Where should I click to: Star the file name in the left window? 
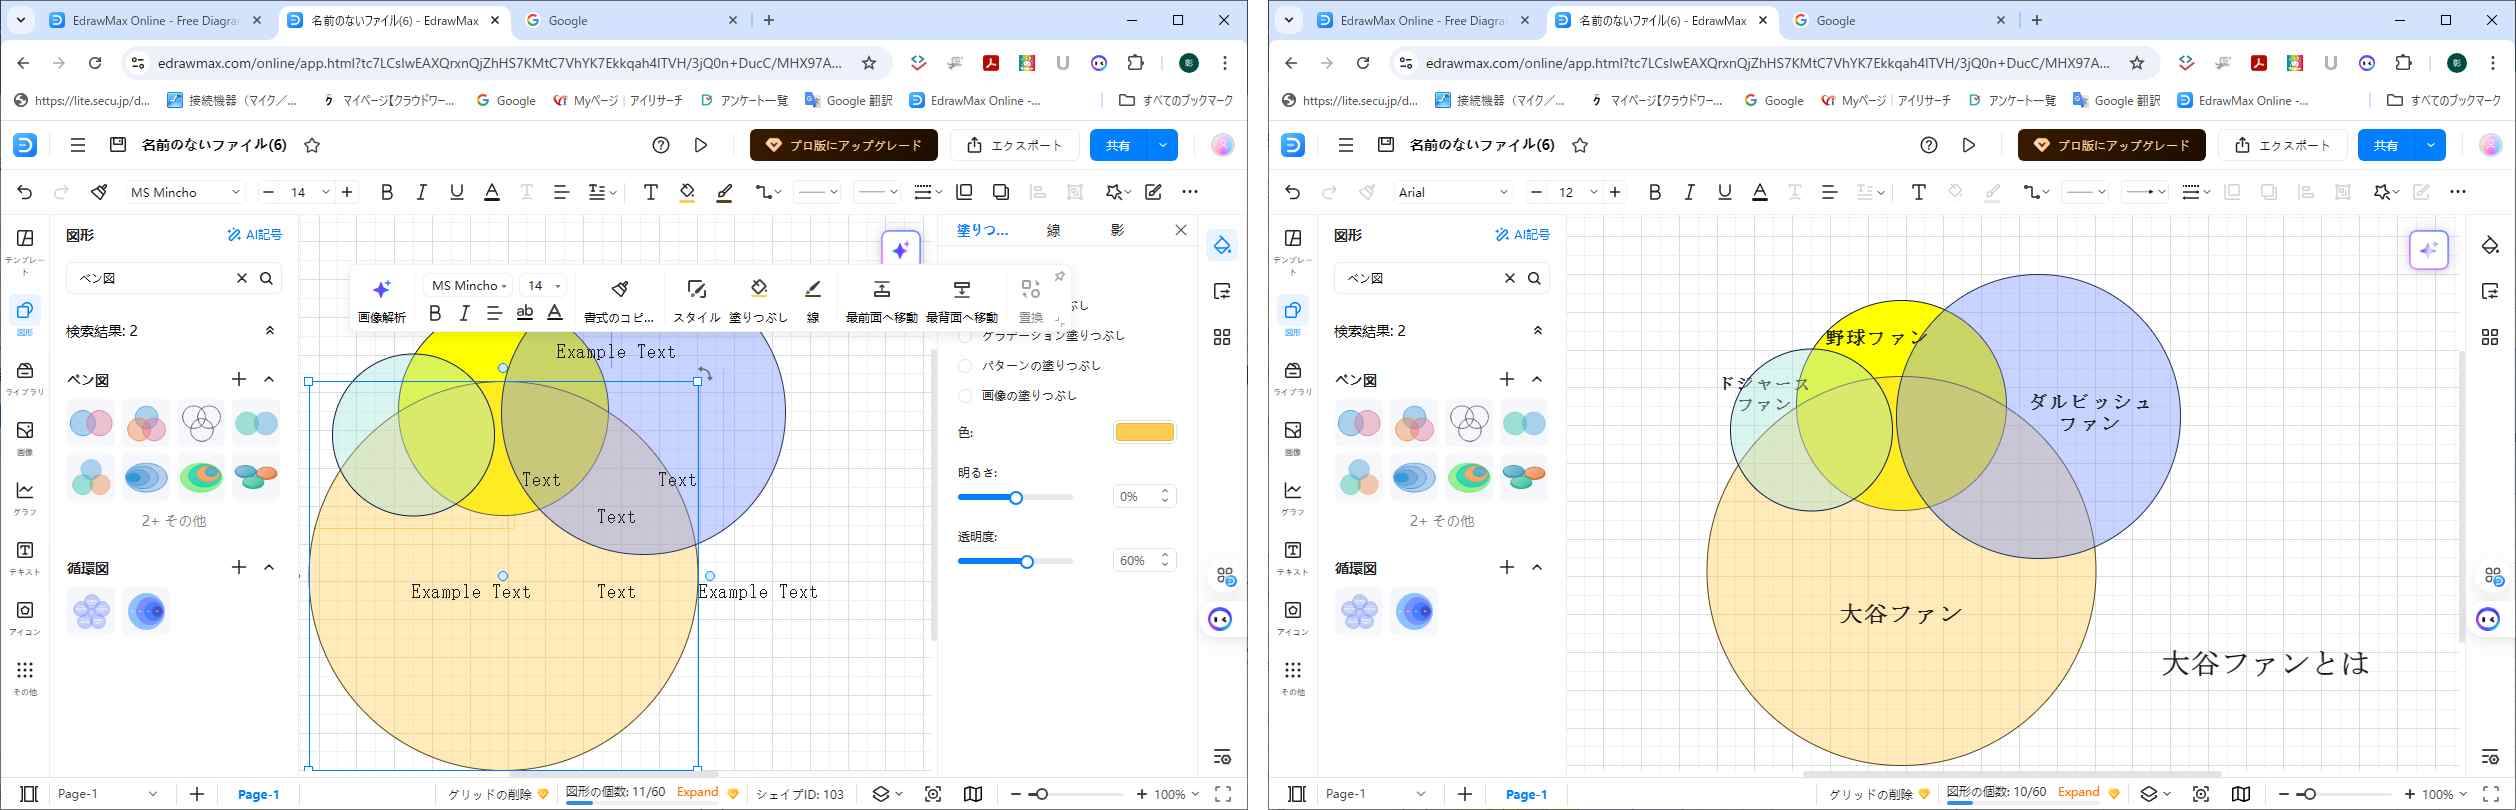[x=312, y=145]
